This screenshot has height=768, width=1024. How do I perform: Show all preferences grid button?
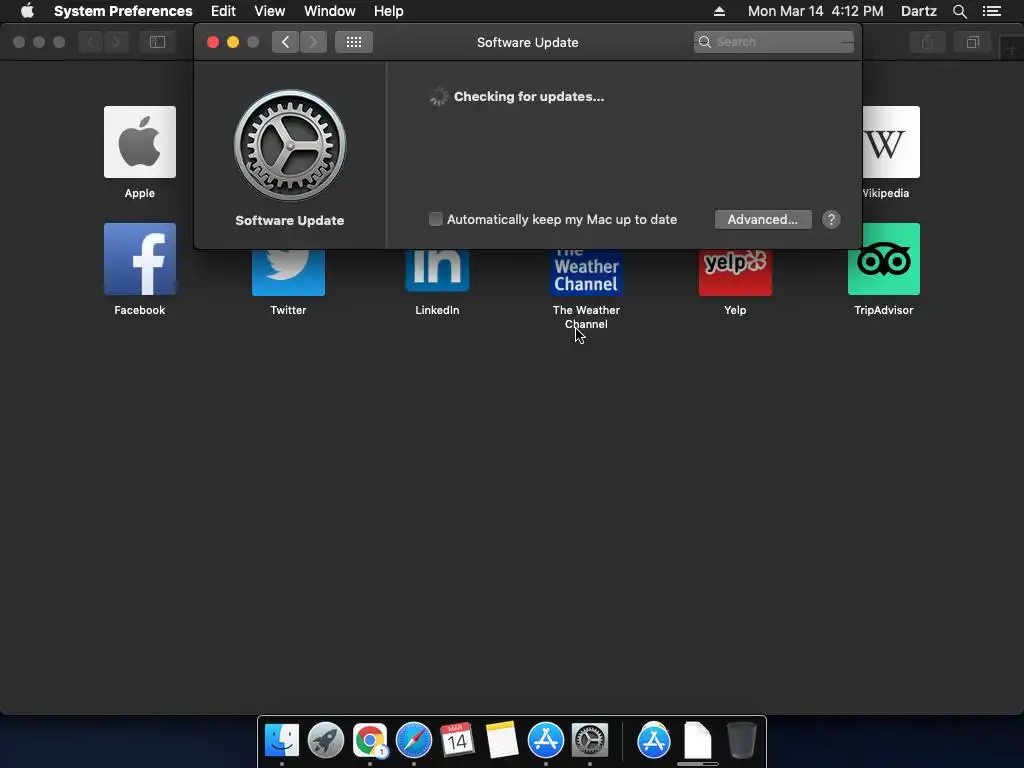tap(354, 42)
